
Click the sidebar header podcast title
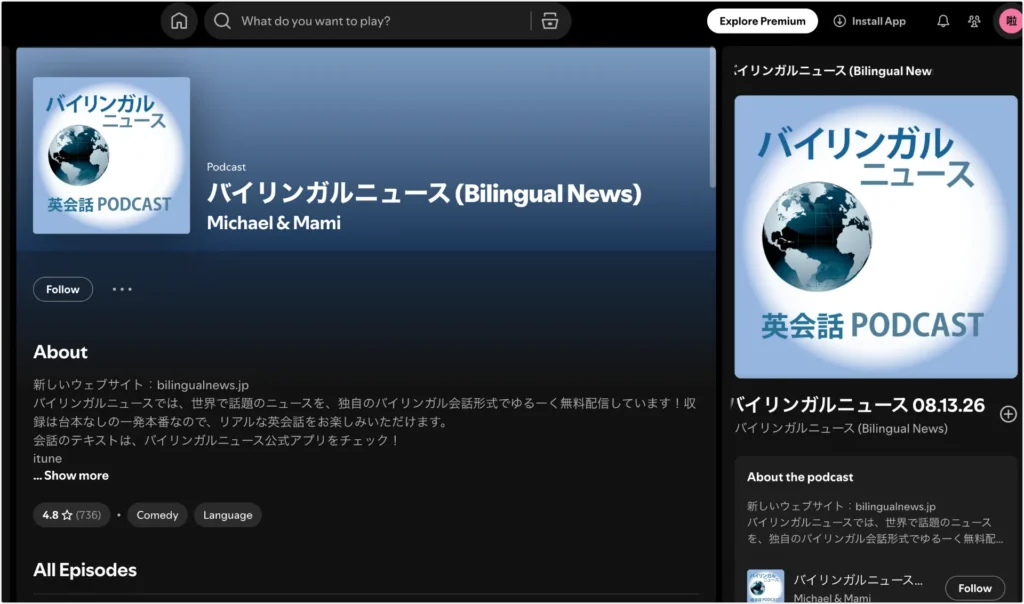point(833,71)
